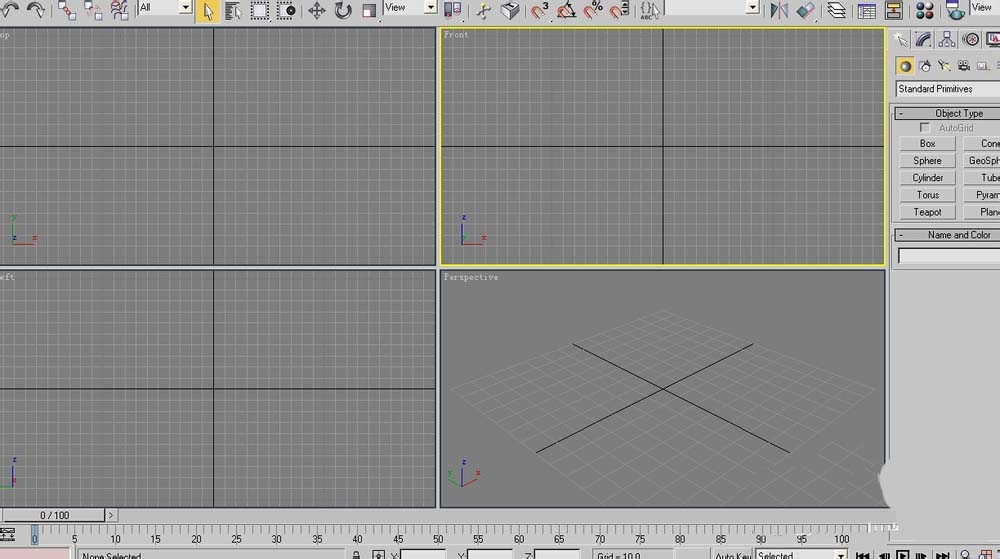Viewport: 1000px width, 559px height.
Task: Open the Schematic View icon
Action: coord(893,10)
